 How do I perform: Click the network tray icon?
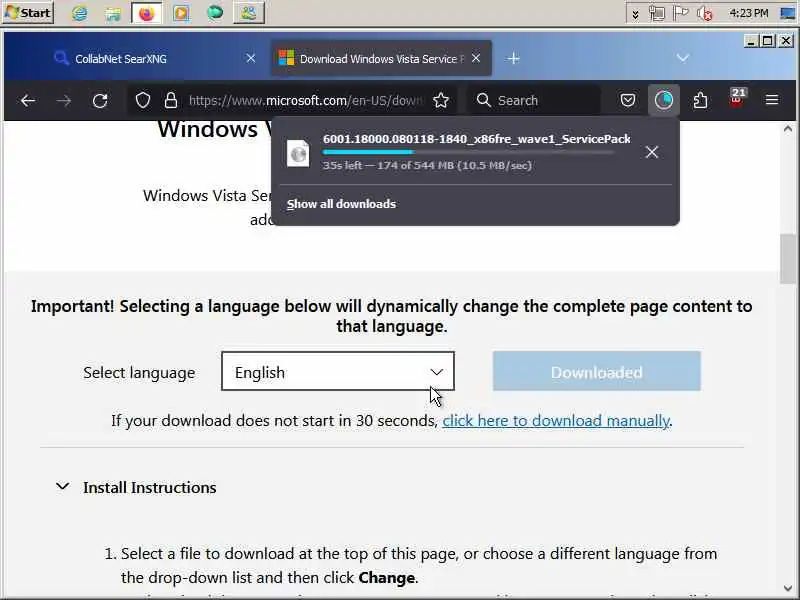click(x=657, y=13)
